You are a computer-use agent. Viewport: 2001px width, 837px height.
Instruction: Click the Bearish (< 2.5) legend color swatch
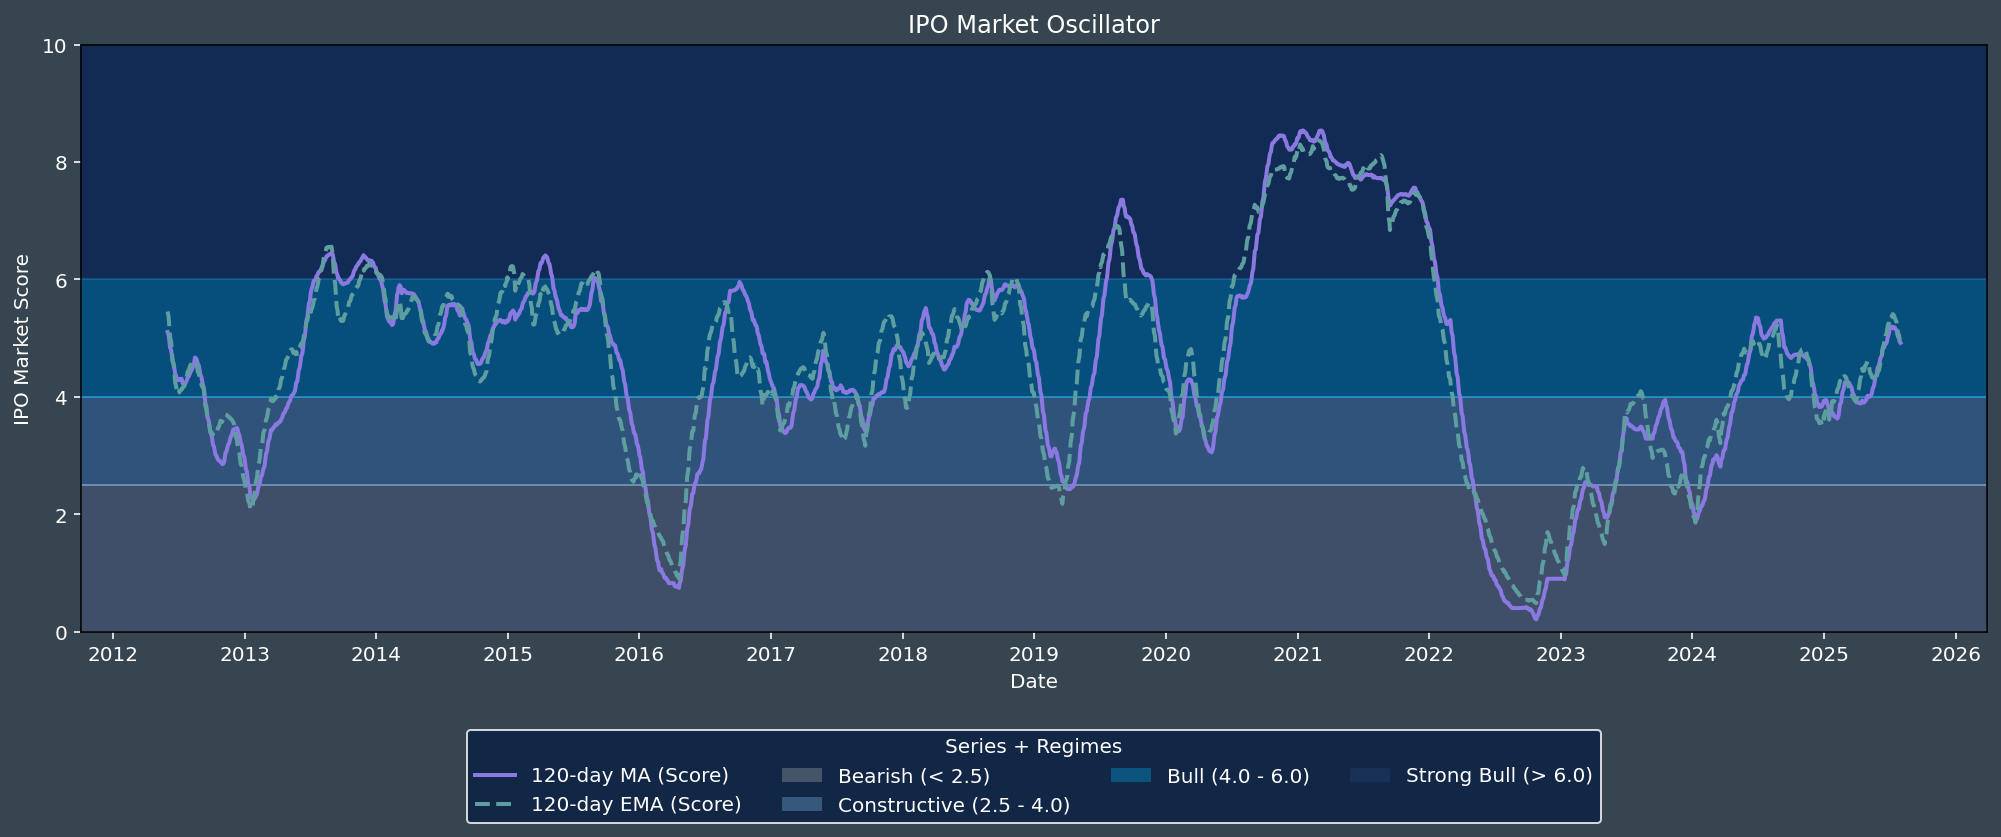801,776
